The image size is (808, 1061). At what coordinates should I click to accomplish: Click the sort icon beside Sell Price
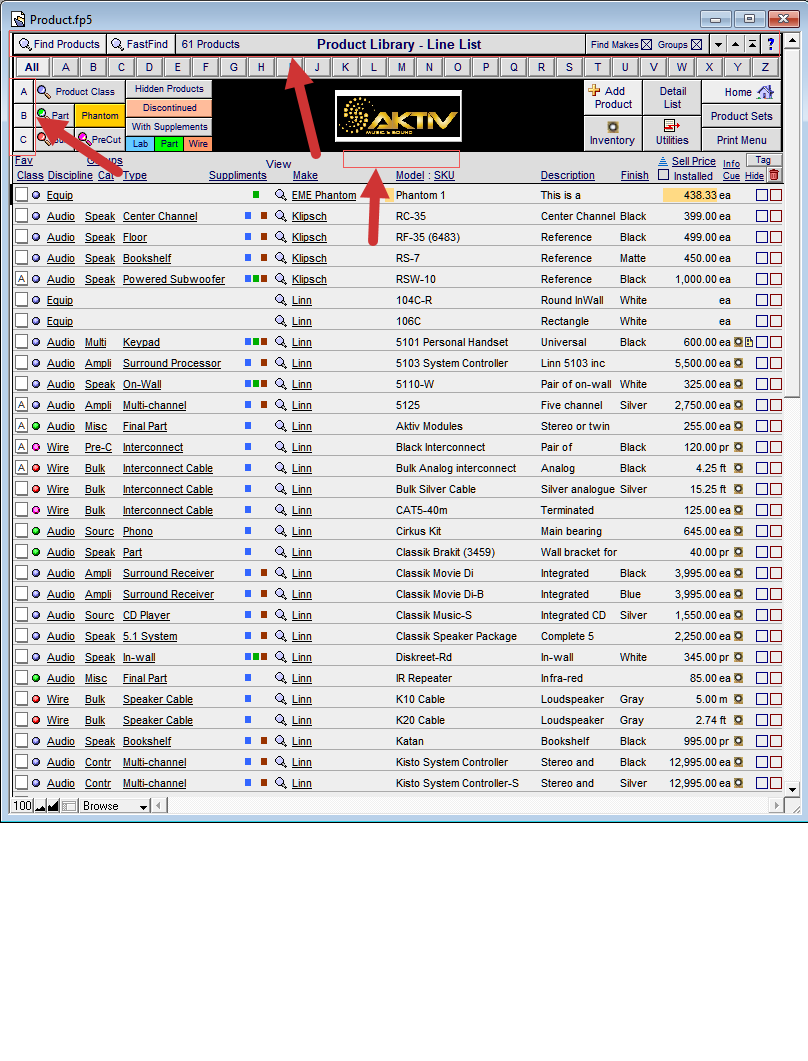(x=663, y=161)
